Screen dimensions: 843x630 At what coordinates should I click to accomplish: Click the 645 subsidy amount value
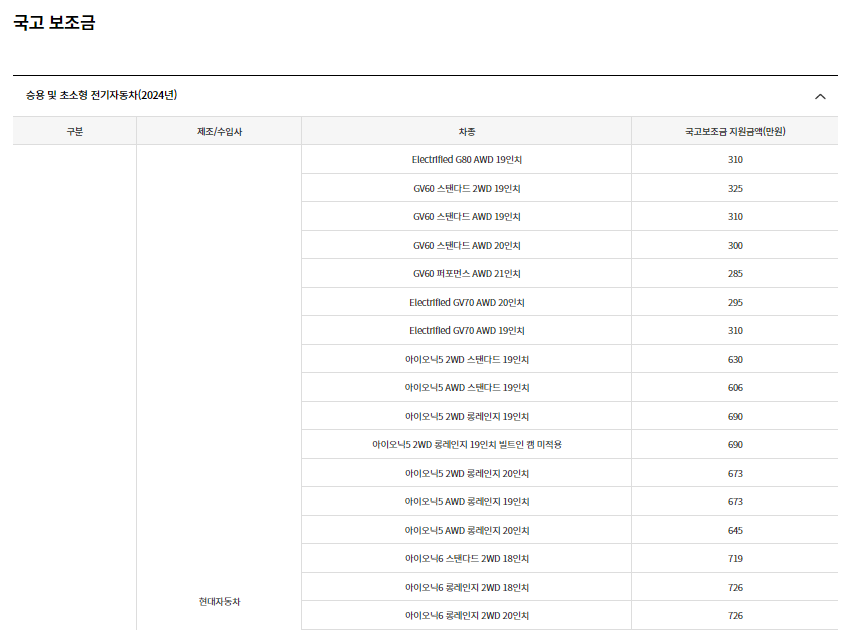(735, 531)
